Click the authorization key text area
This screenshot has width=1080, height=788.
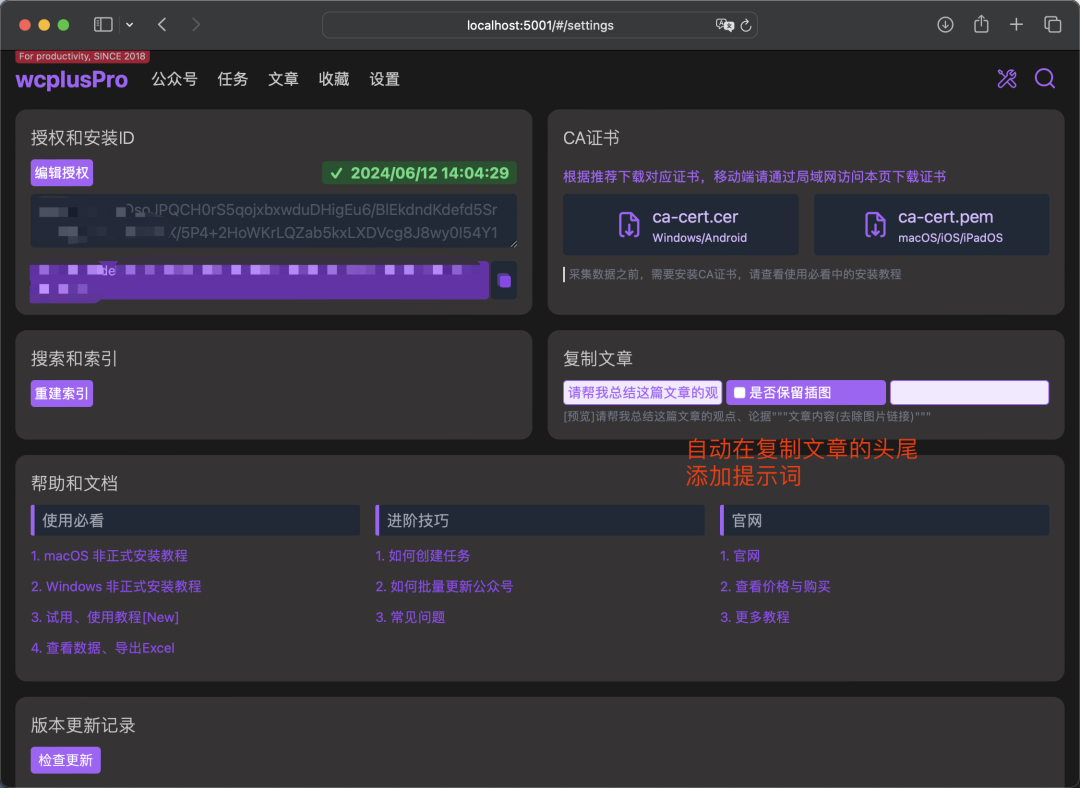[x=273, y=221]
